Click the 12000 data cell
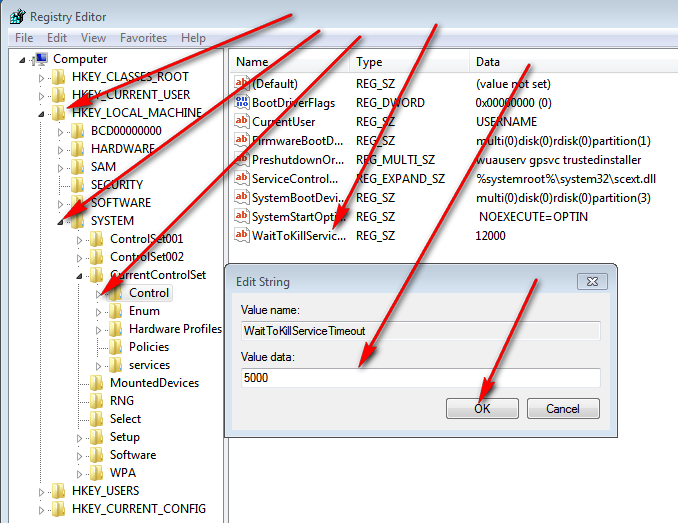The height and width of the screenshot is (523, 678). (x=490, y=236)
